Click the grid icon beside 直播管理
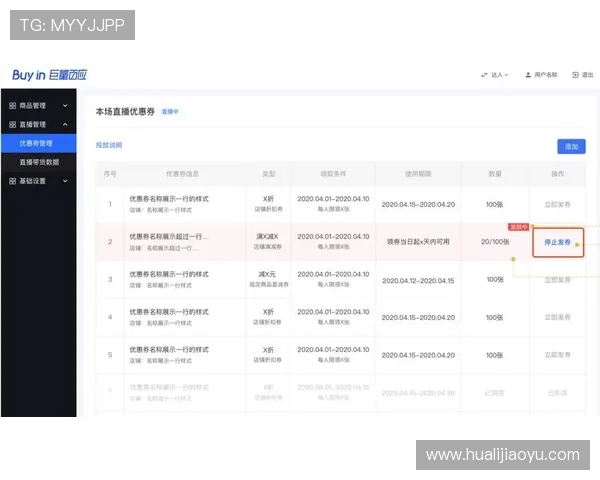This screenshot has width=600, height=480. (13, 124)
